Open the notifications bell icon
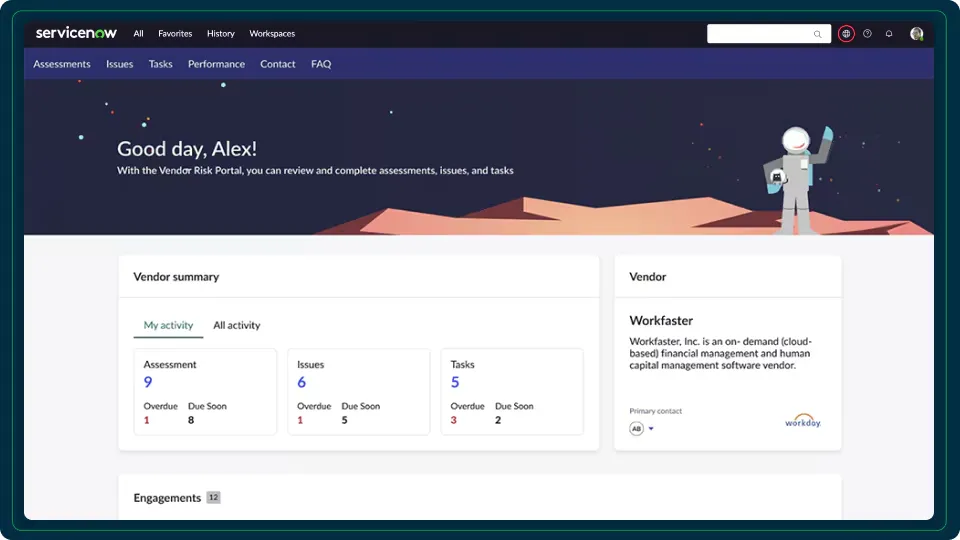 [x=889, y=34]
